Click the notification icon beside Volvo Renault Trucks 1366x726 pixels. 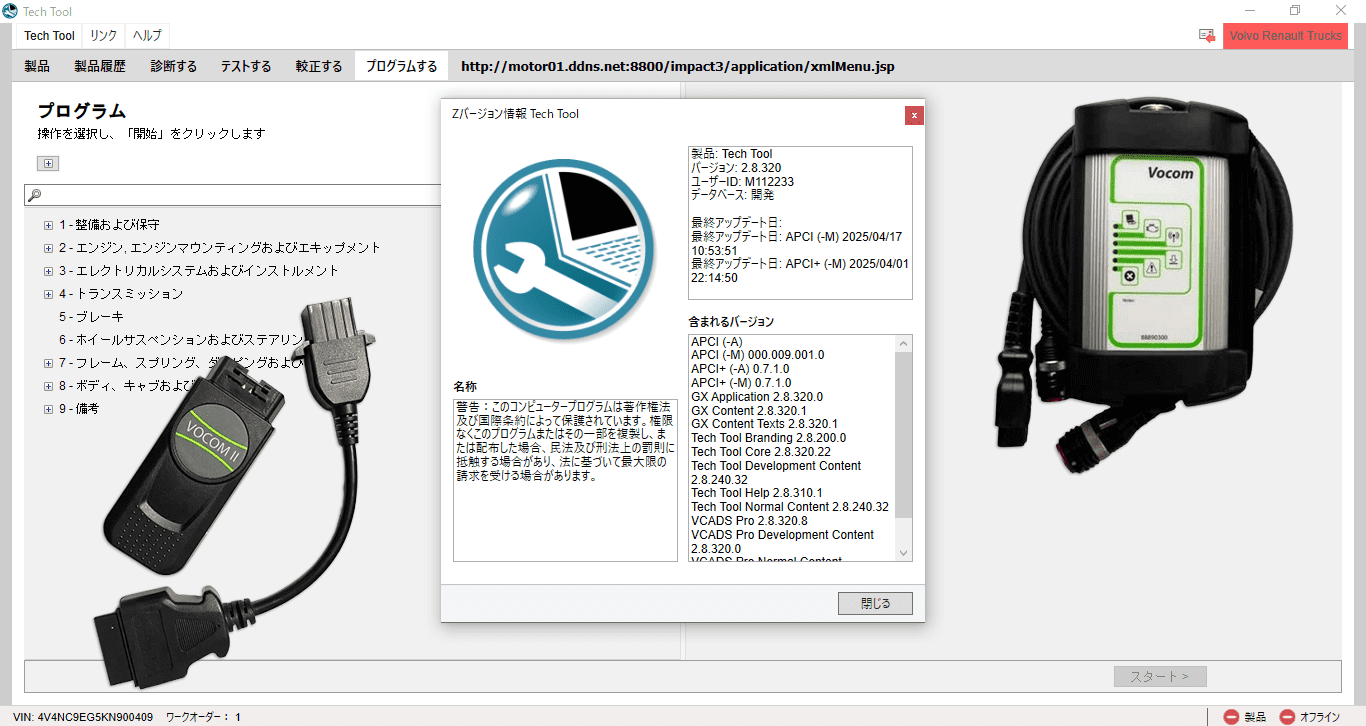(x=1207, y=36)
